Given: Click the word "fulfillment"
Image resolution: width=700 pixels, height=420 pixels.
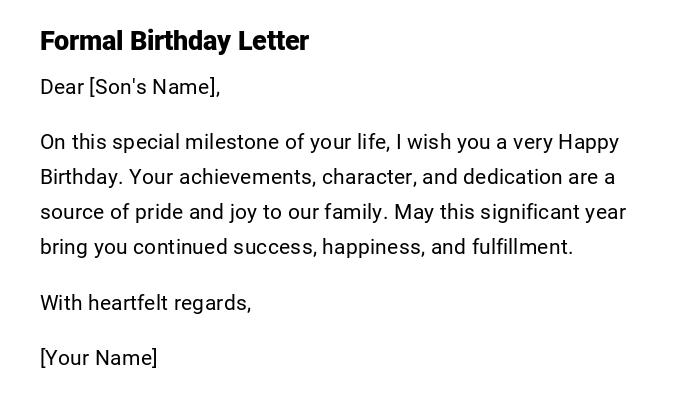Looking at the screenshot, I should pos(522,247).
